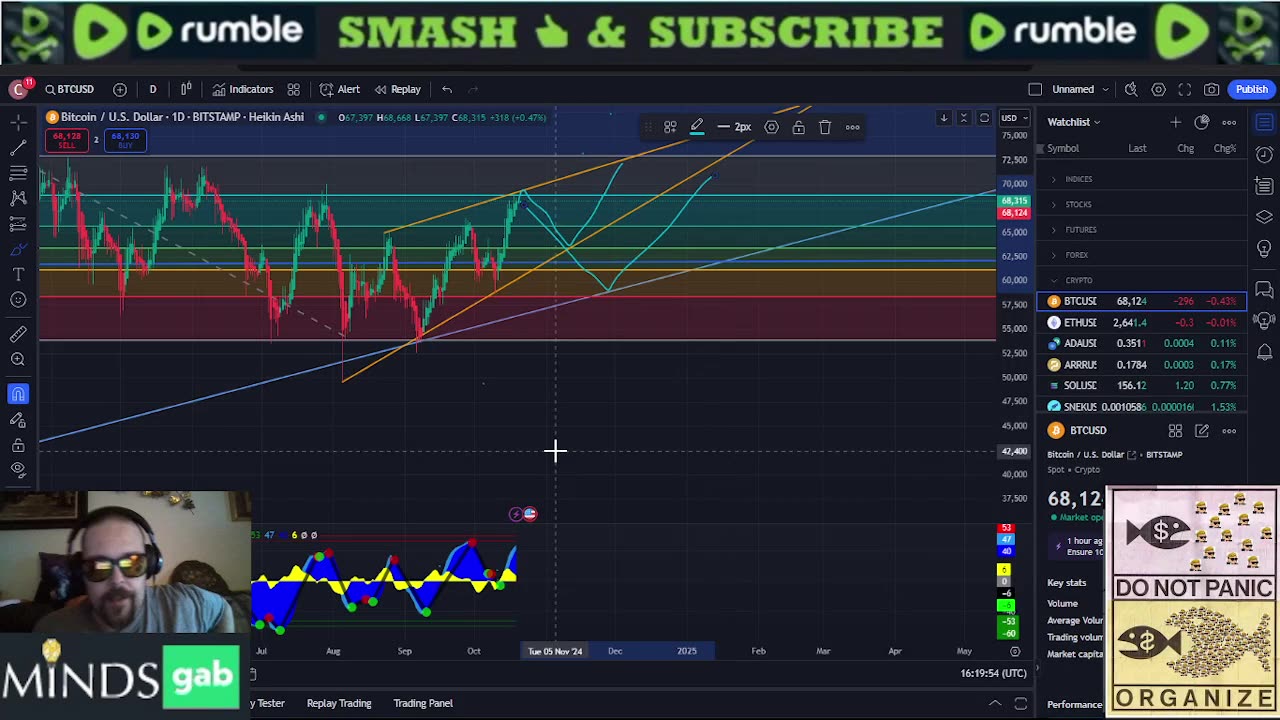Click the Tue 05 Nov '24 date marker
Image resolution: width=1280 pixels, height=720 pixels.
(x=555, y=651)
